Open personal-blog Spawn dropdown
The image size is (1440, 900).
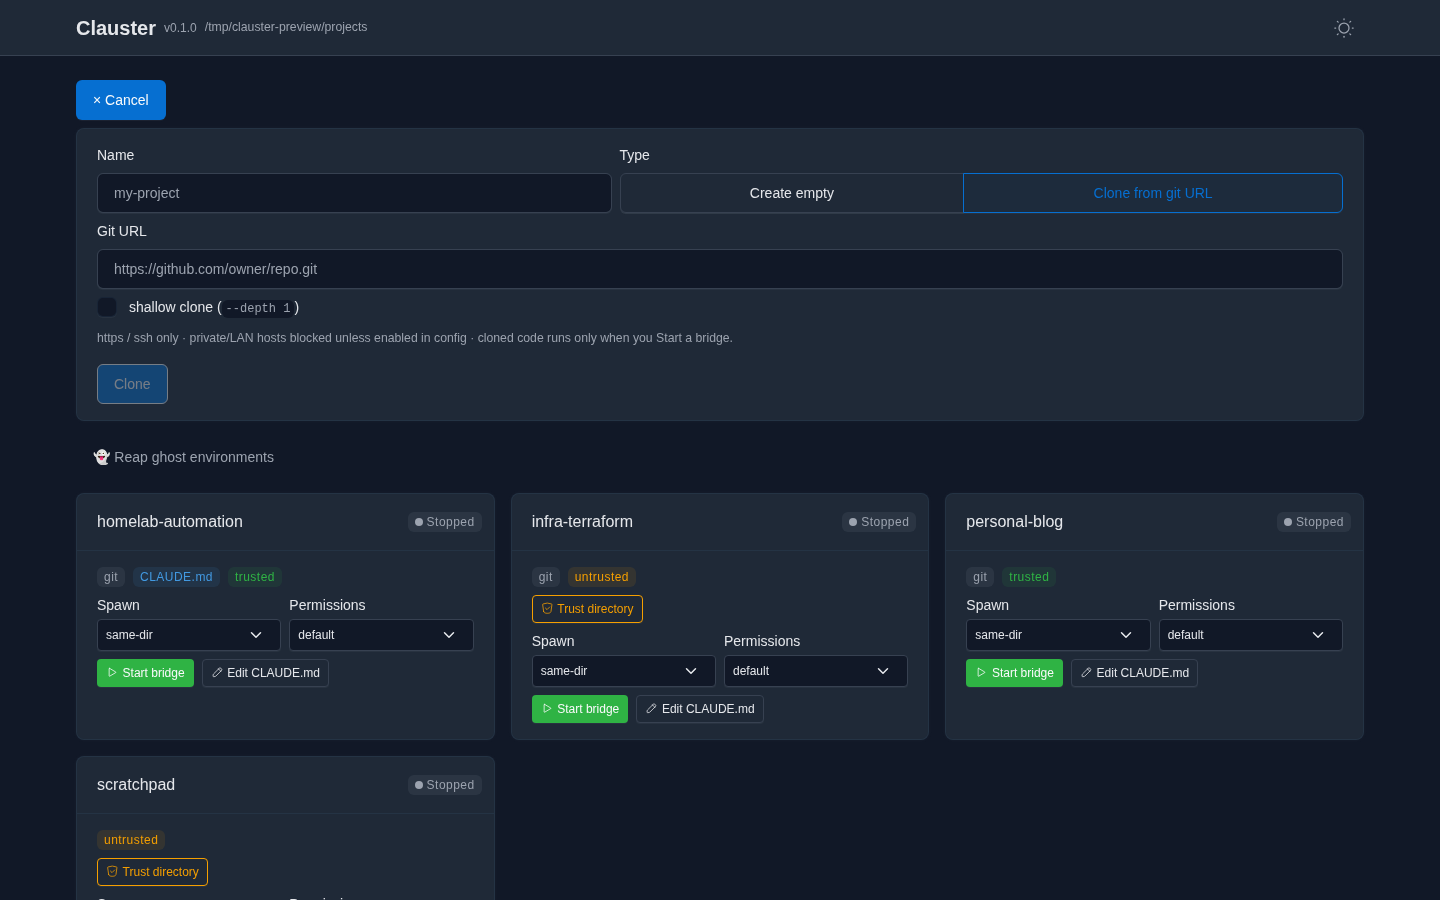(x=1058, y=635)
